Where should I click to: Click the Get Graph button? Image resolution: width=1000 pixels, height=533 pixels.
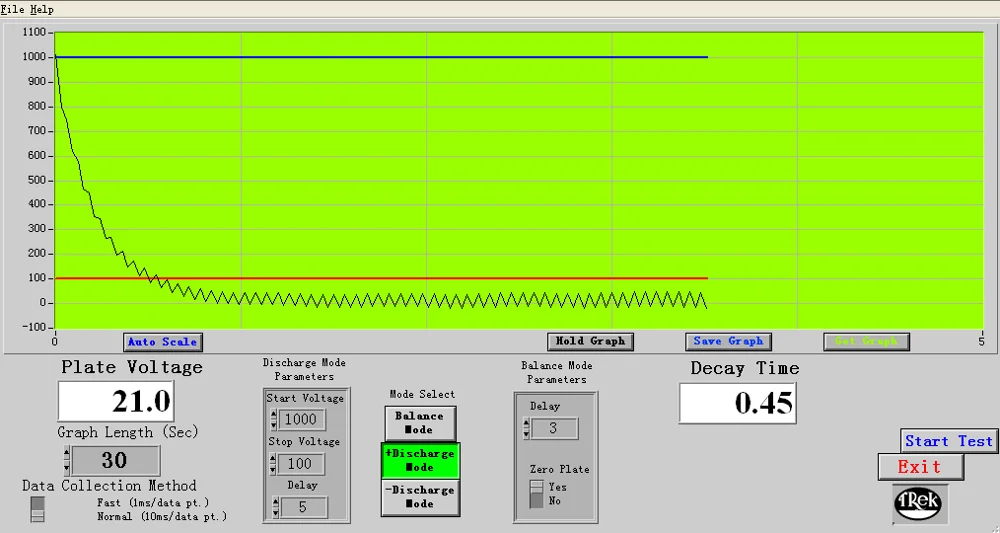click(866, 341)
